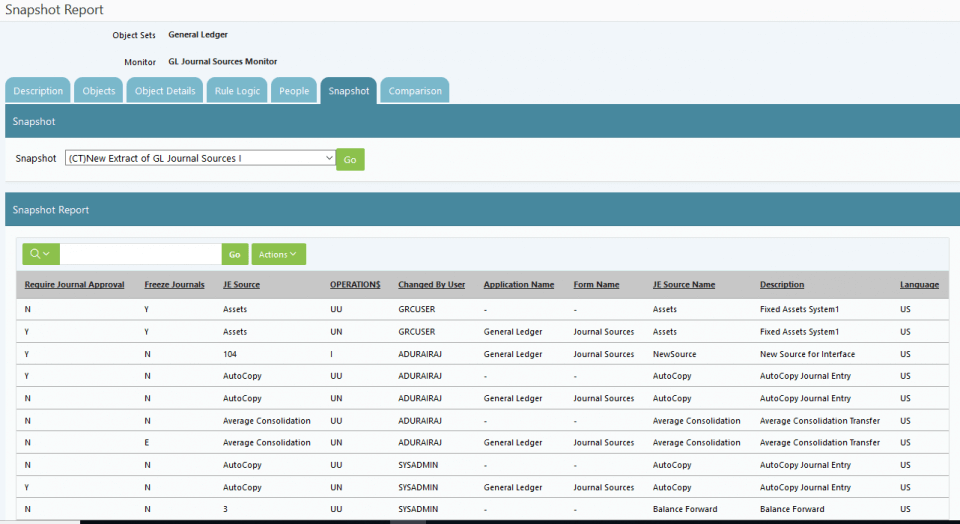The height and width of the screenshot is (524, 960).
Task: Click the OPERATION$ column header
Action: 355,285
